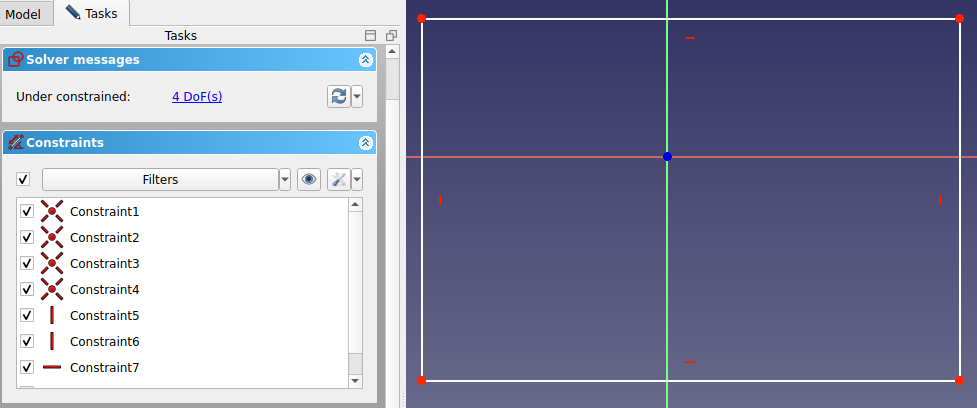Image resolution: width=977 pixels, height=408 pixels.
Task: Click the constraint settings tools icon
Action: 339,179
